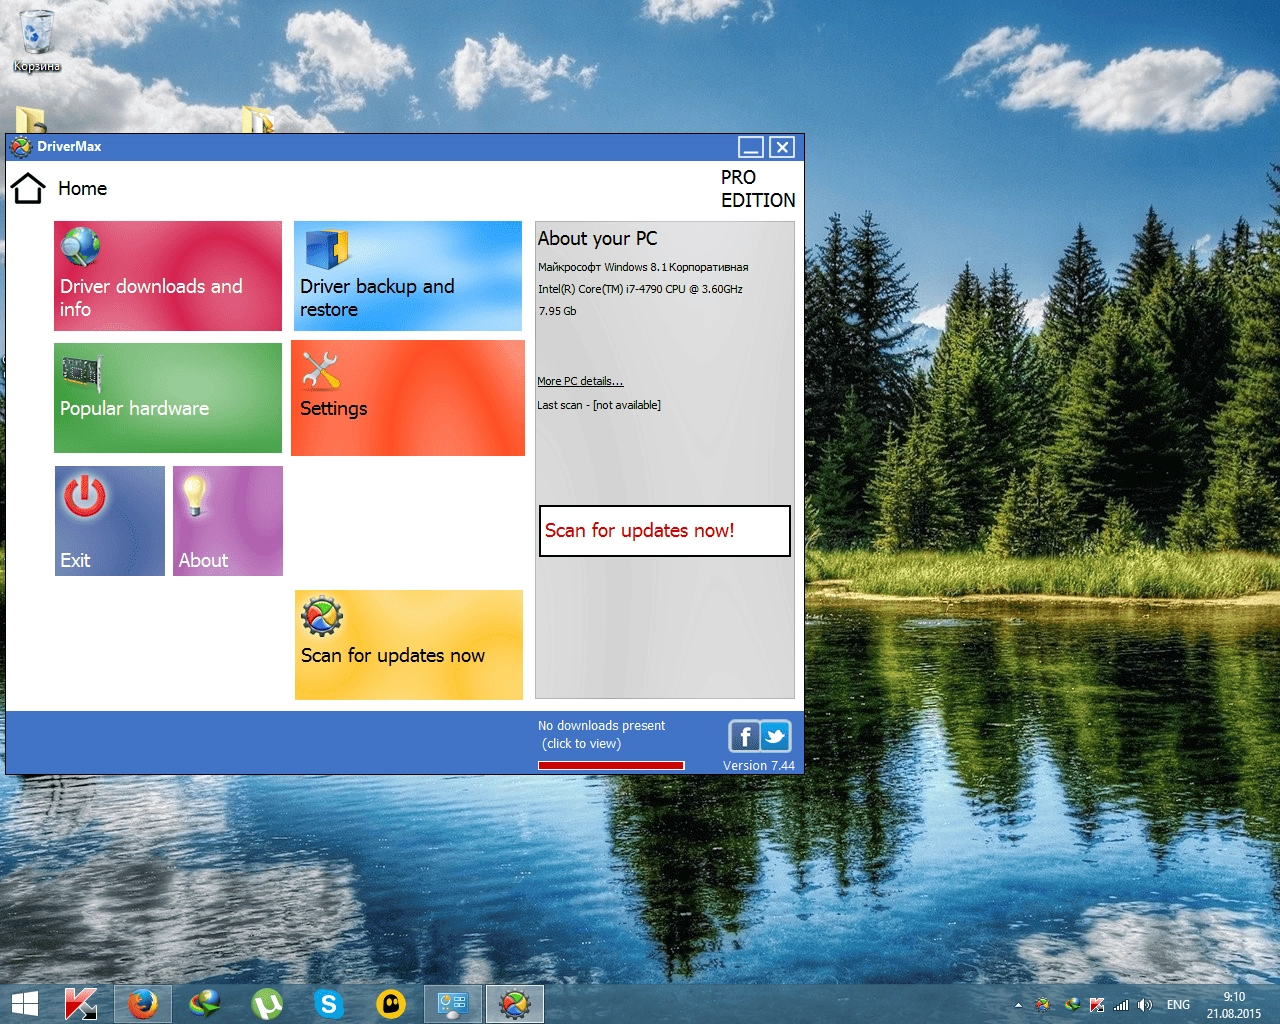Click the Exit tile with power icon
Viewport: 1280px width, 1024px height.
click(x=110, y=521)
